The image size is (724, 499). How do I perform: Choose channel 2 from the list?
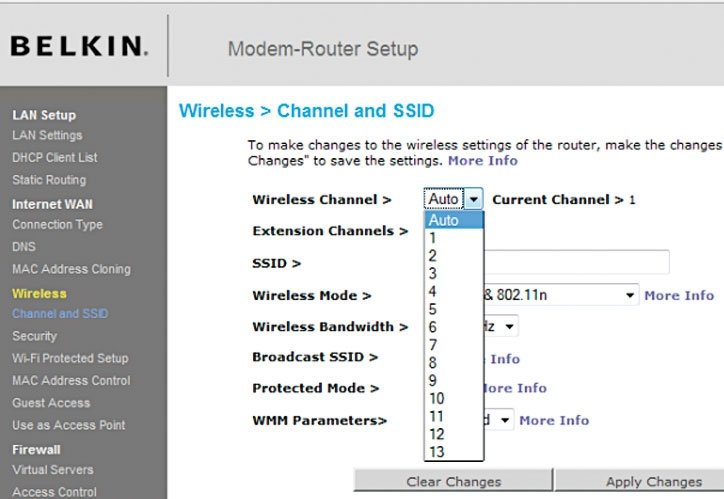click(x=454, y=256)
